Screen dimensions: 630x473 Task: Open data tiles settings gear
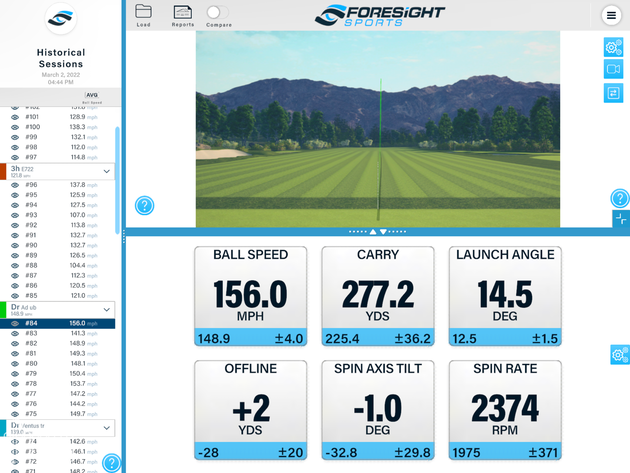click(619, 355)
